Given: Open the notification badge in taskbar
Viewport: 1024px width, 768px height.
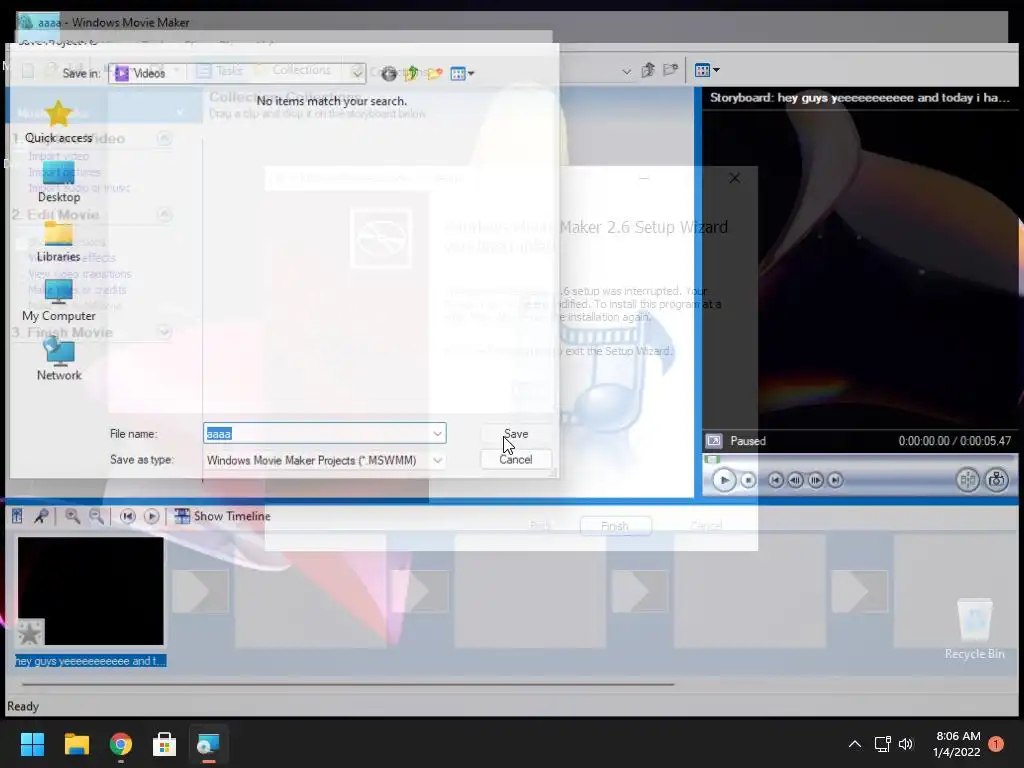Looking at the screenshot, I should tap(996, 744).
